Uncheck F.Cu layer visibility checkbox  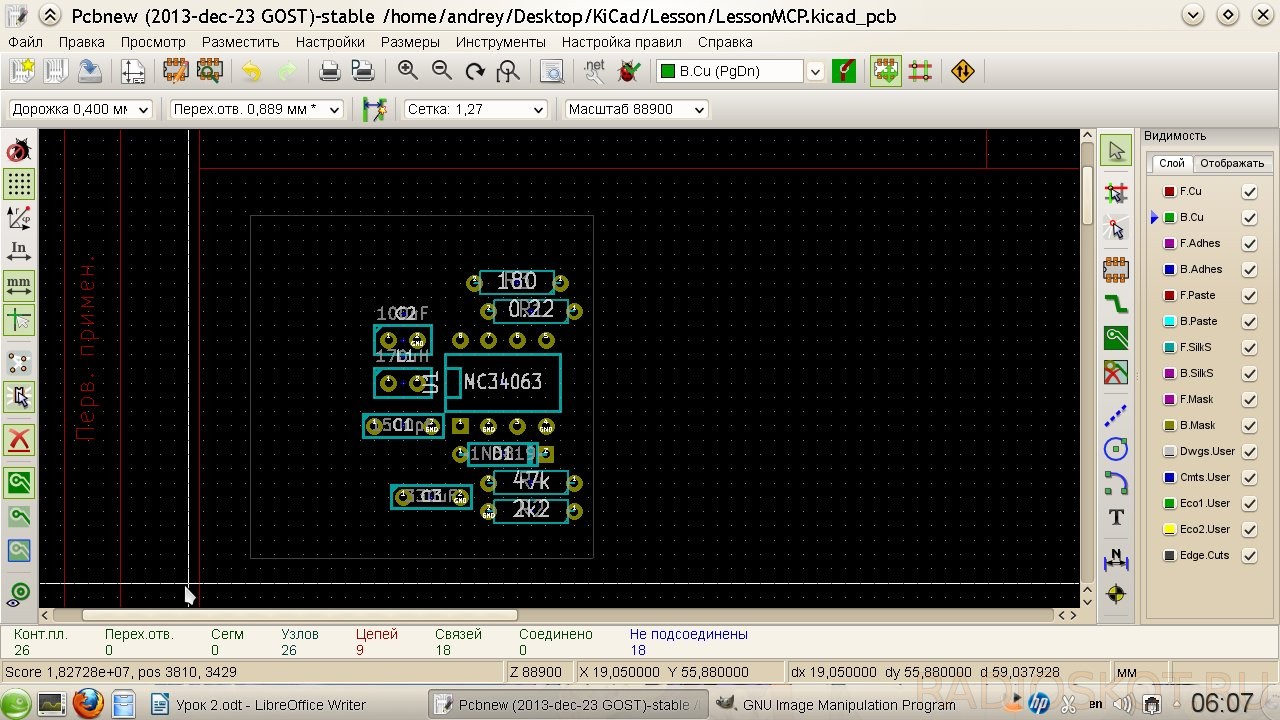pyautogui.click(x=1249, y=192)
